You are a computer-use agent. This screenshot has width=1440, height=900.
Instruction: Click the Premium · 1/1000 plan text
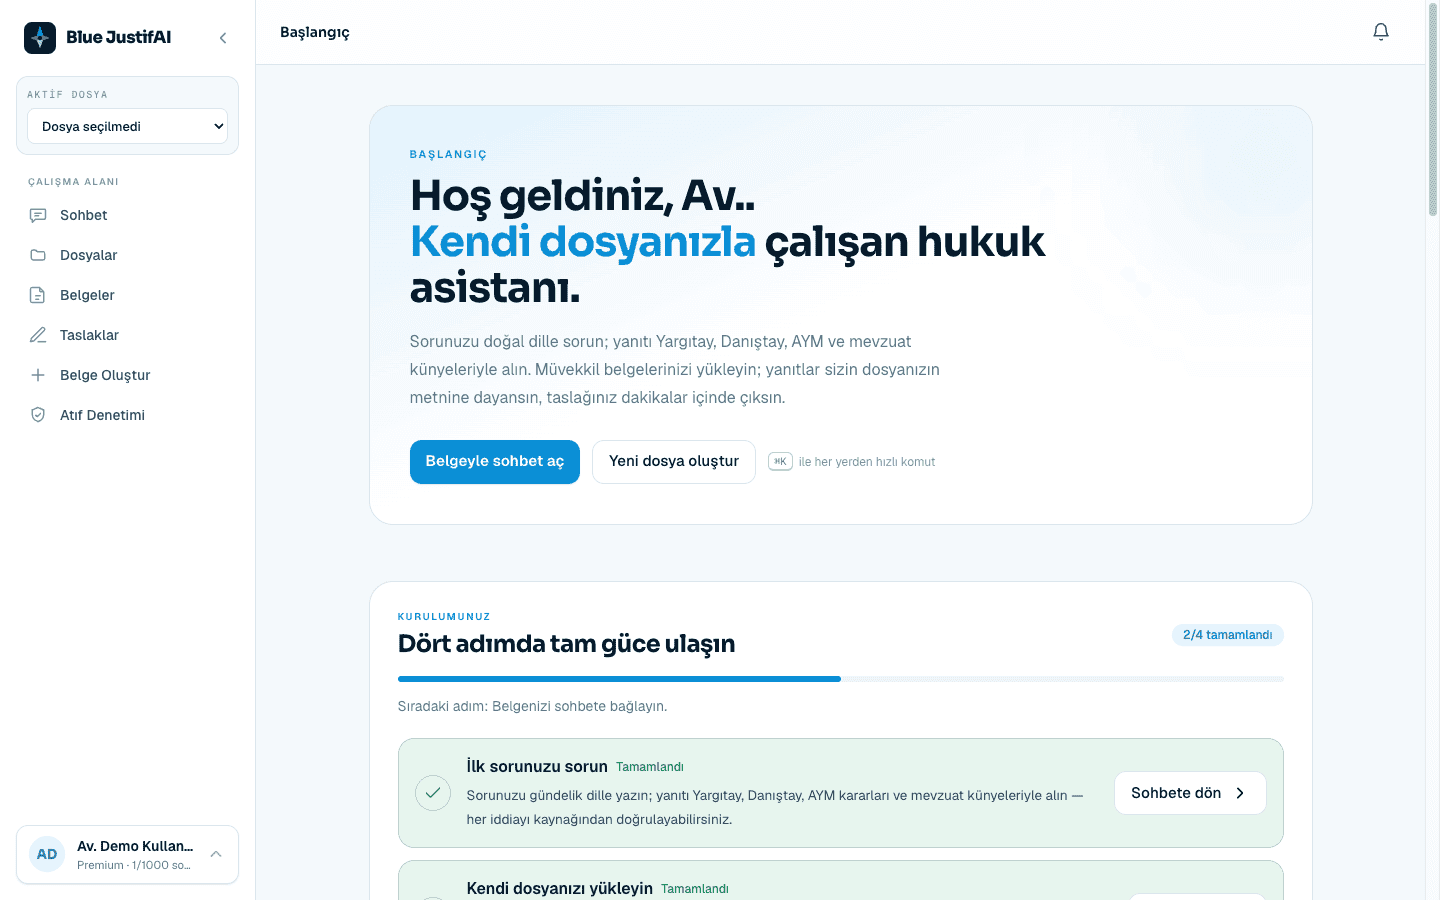pos(133,865)
